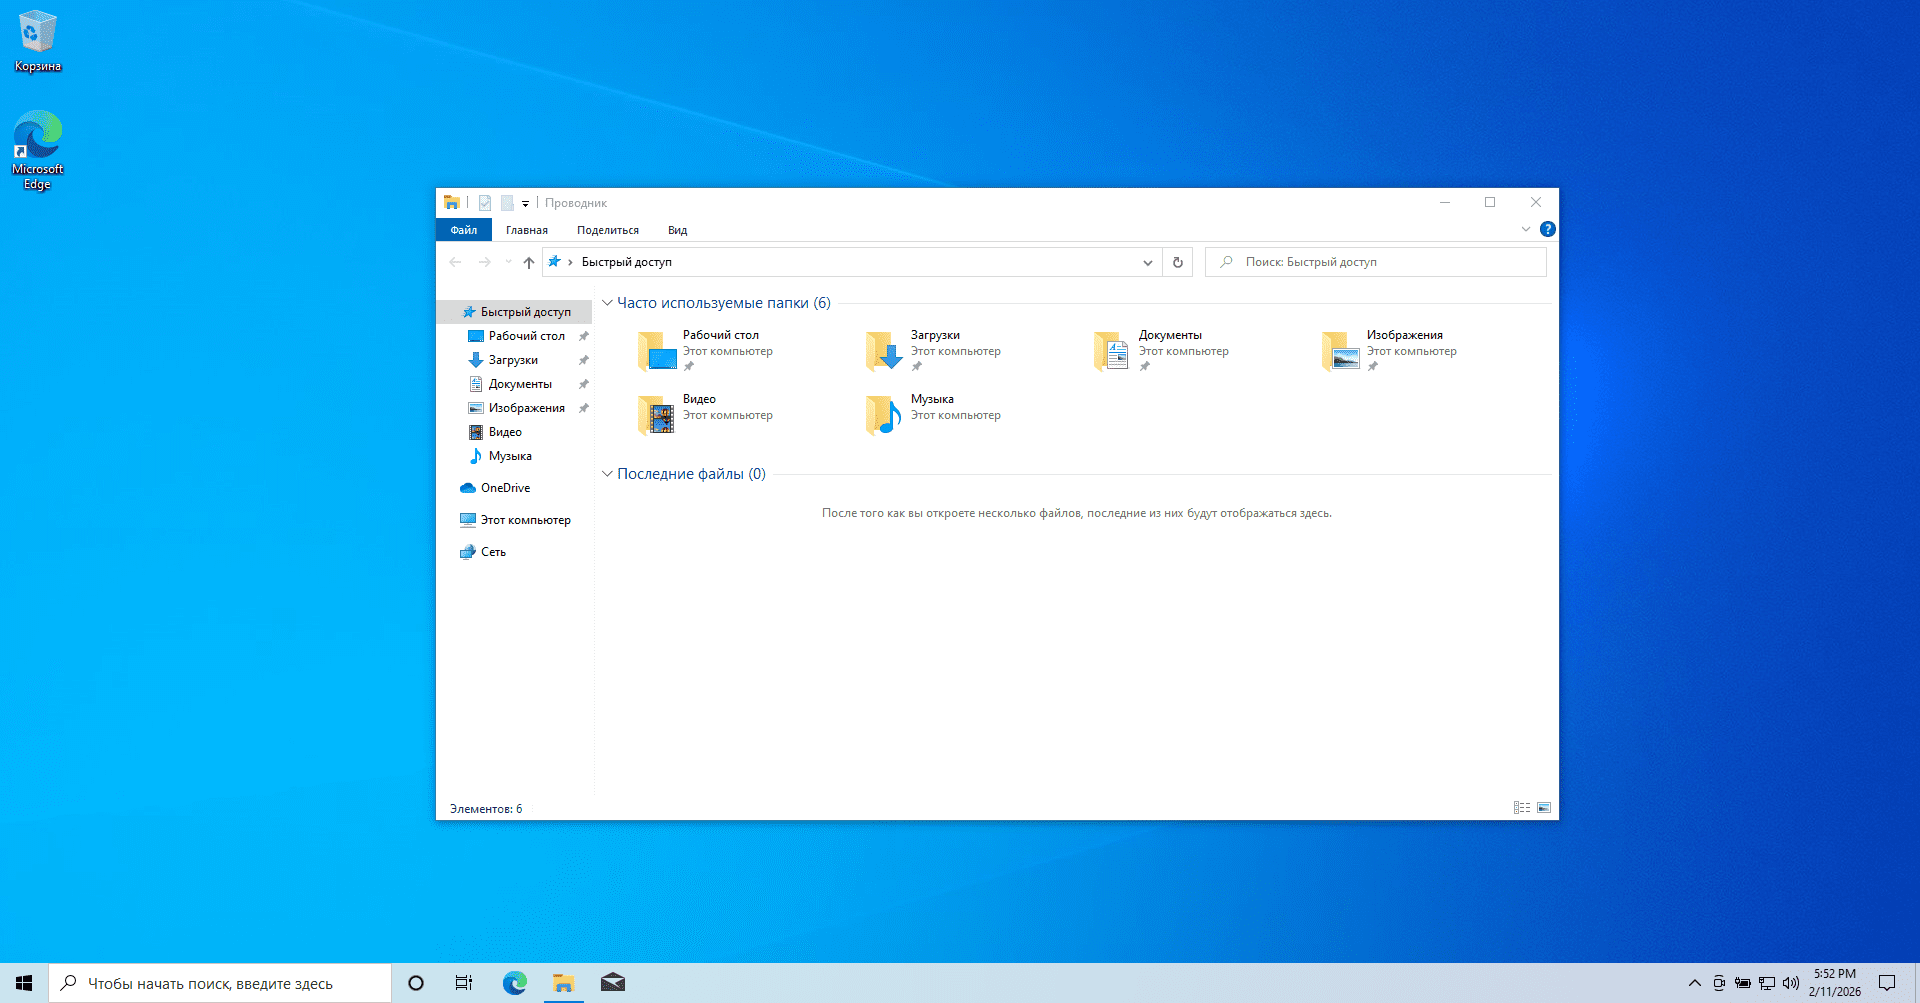Screen dimensions: 1920x1003
Task: Open the Музыка folder in main pane
Action: tap(883, 415)
